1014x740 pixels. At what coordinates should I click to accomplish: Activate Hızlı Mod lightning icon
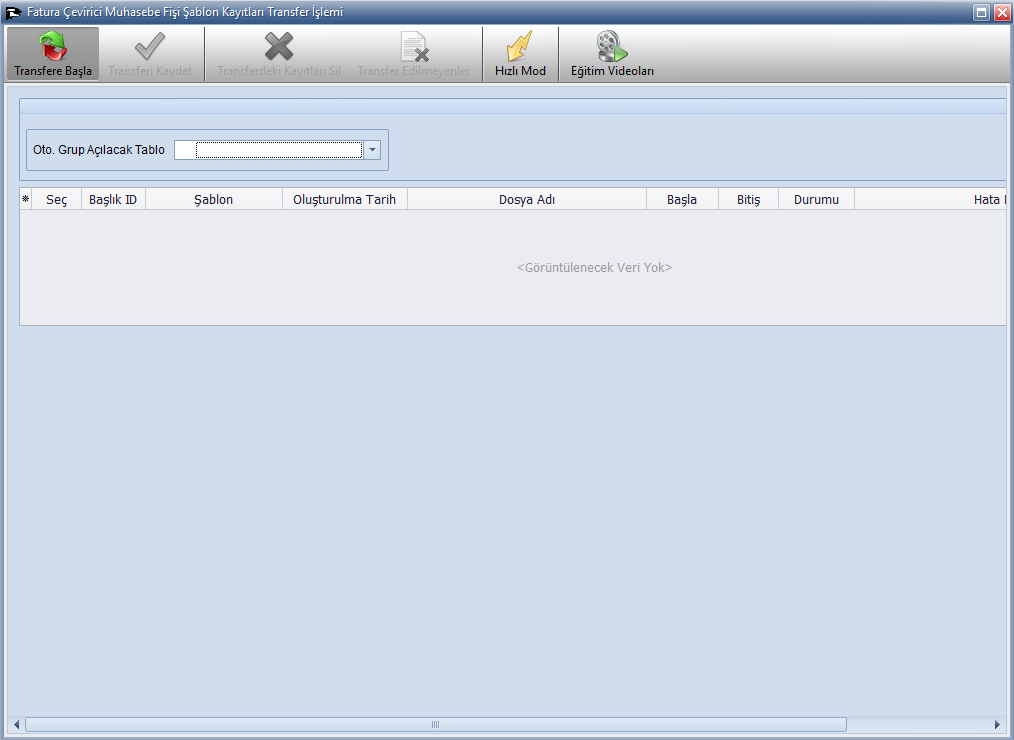[x=520, y=46]
